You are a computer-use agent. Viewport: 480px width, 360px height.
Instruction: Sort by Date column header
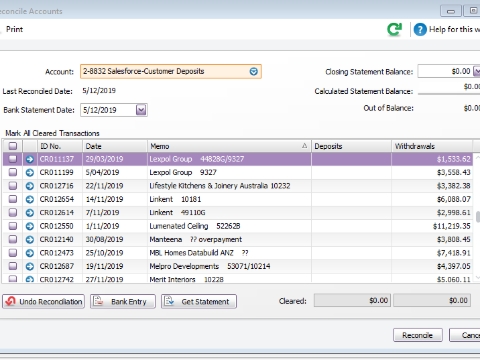115,146
